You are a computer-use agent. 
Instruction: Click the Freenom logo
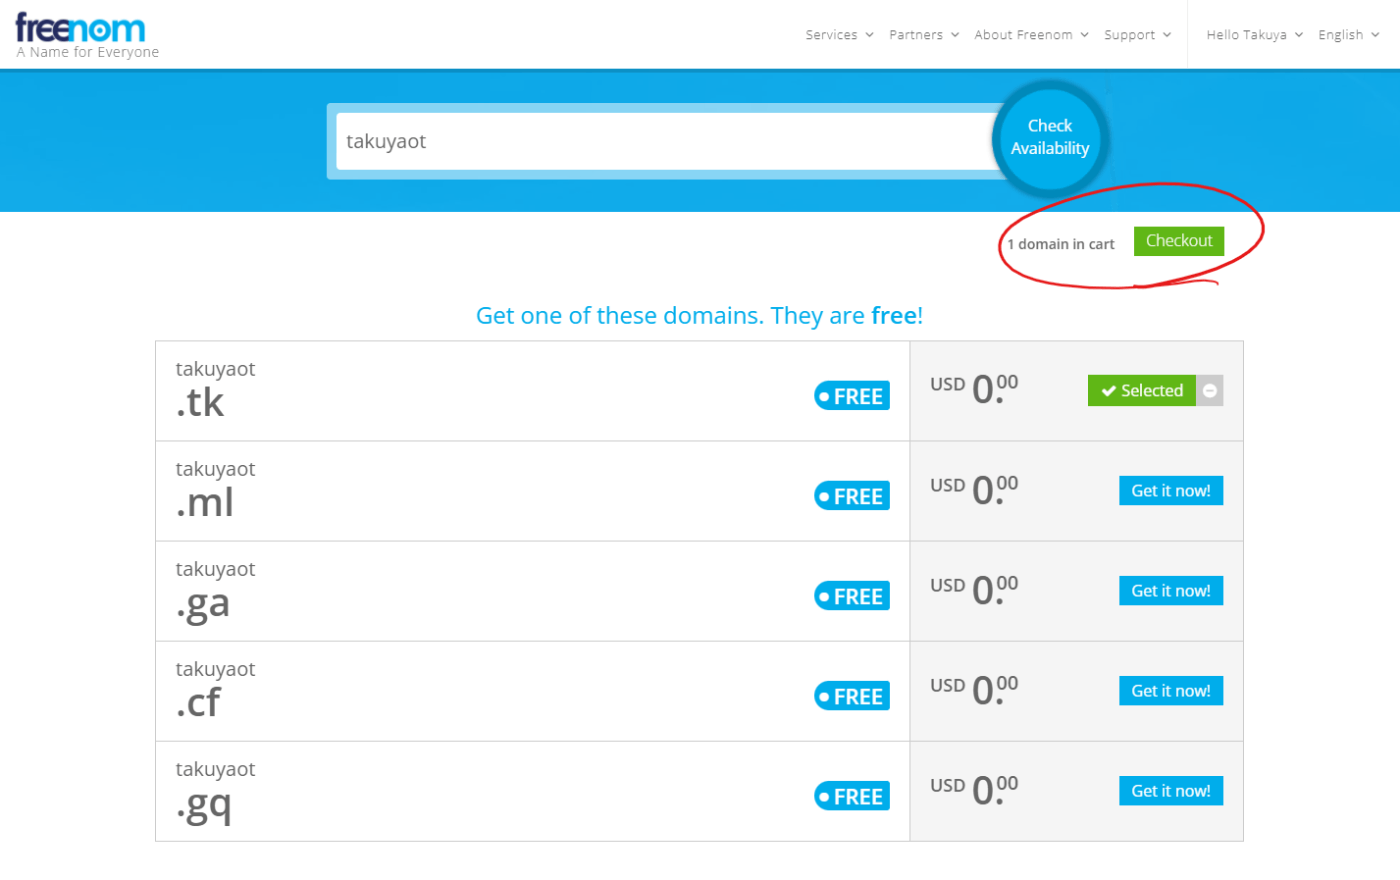coord(81,28)
